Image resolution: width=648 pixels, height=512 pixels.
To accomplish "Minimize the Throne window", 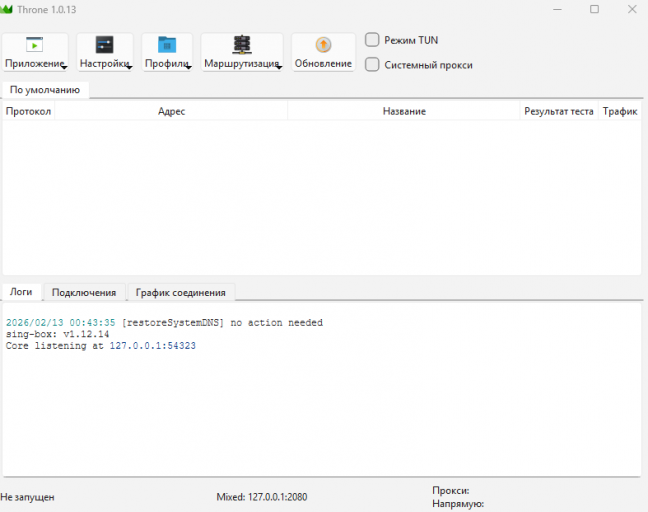I will coord(557,9).
